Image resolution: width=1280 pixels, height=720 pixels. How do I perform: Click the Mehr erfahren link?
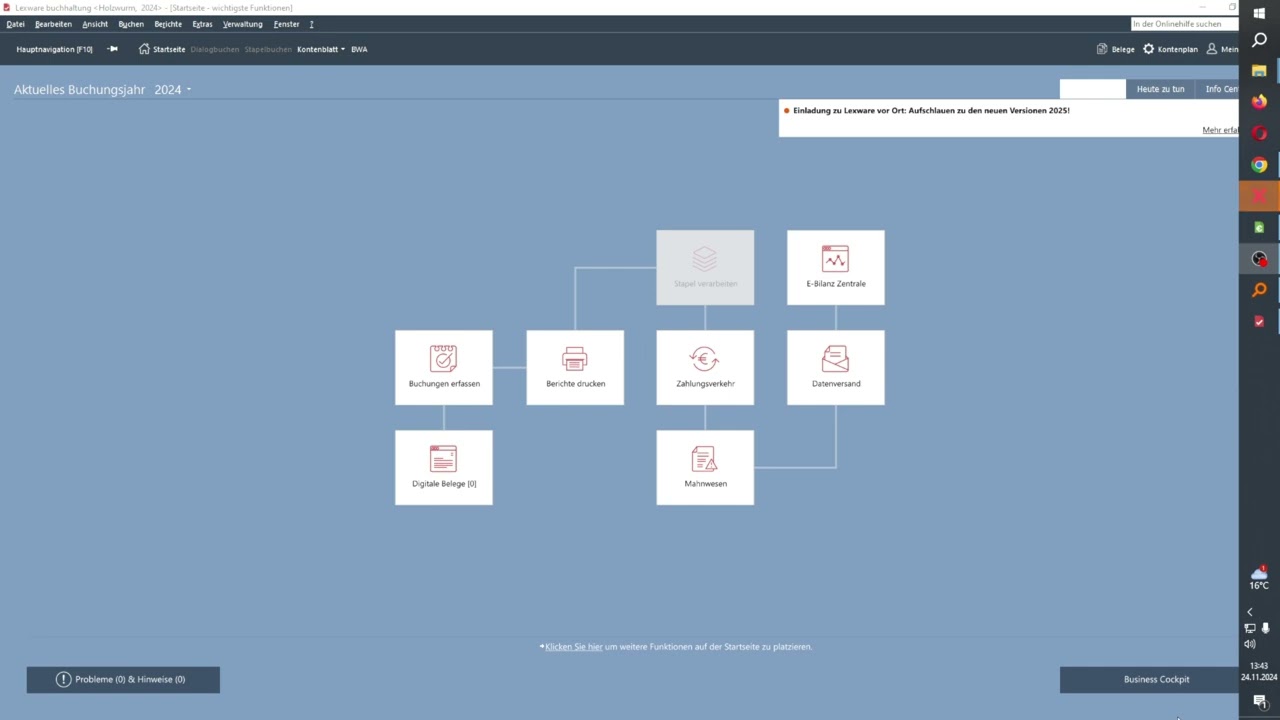(x=1220, y=130)
